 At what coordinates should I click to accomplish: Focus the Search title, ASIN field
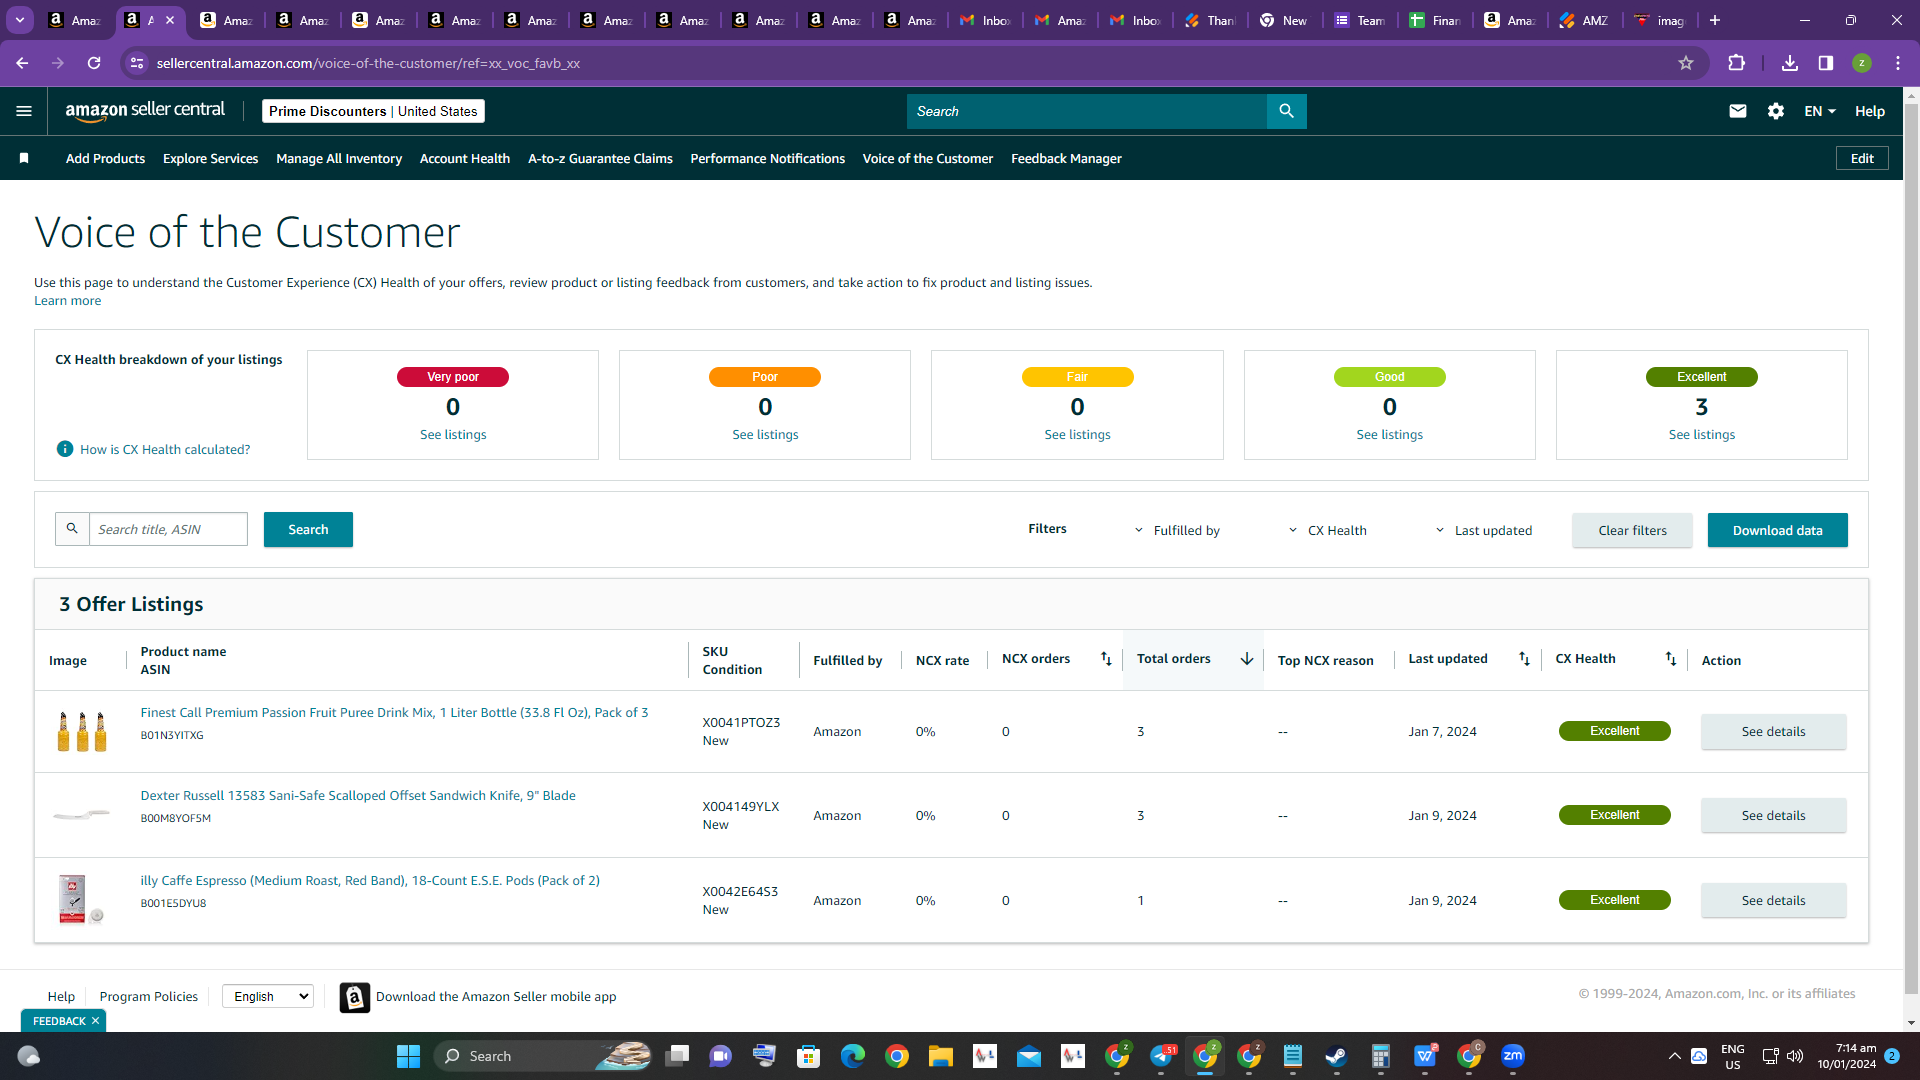168,529
